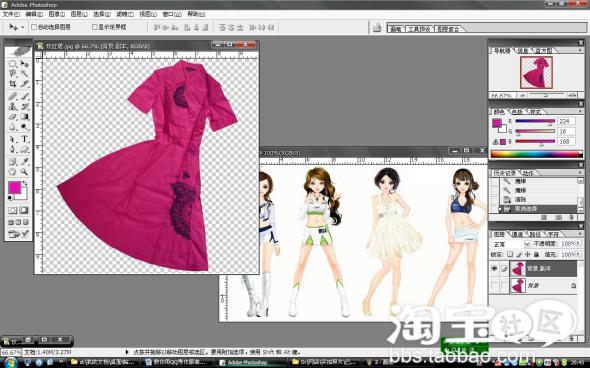
Task: Toggle lock all in Layers panel
Action: click(536, 254)
